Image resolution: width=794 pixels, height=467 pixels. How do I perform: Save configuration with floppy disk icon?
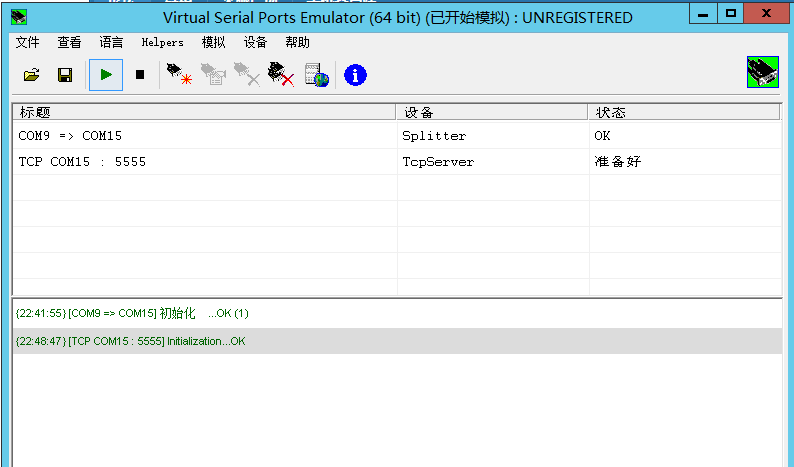pyautogui.click(x=65, y=75)
